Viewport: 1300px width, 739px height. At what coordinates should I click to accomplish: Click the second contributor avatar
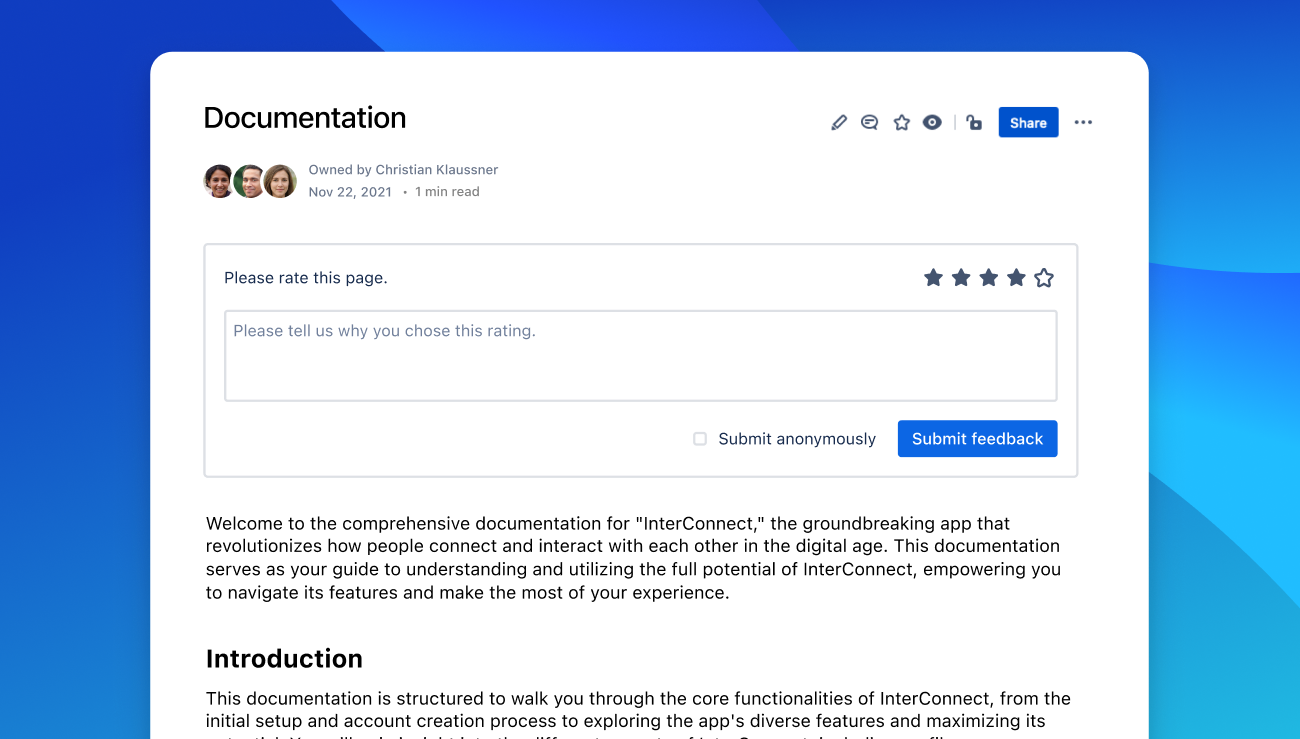pyautogui.click(x=250, y=181)
